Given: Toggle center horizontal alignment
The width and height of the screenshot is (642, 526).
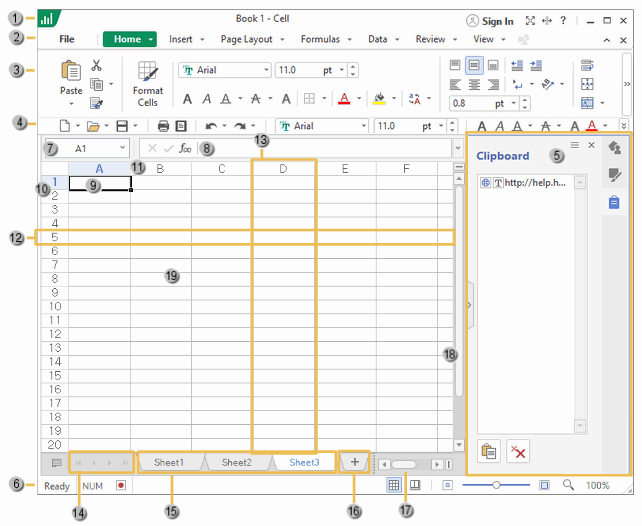Looking at the screenshot, I should pos(474,85).
